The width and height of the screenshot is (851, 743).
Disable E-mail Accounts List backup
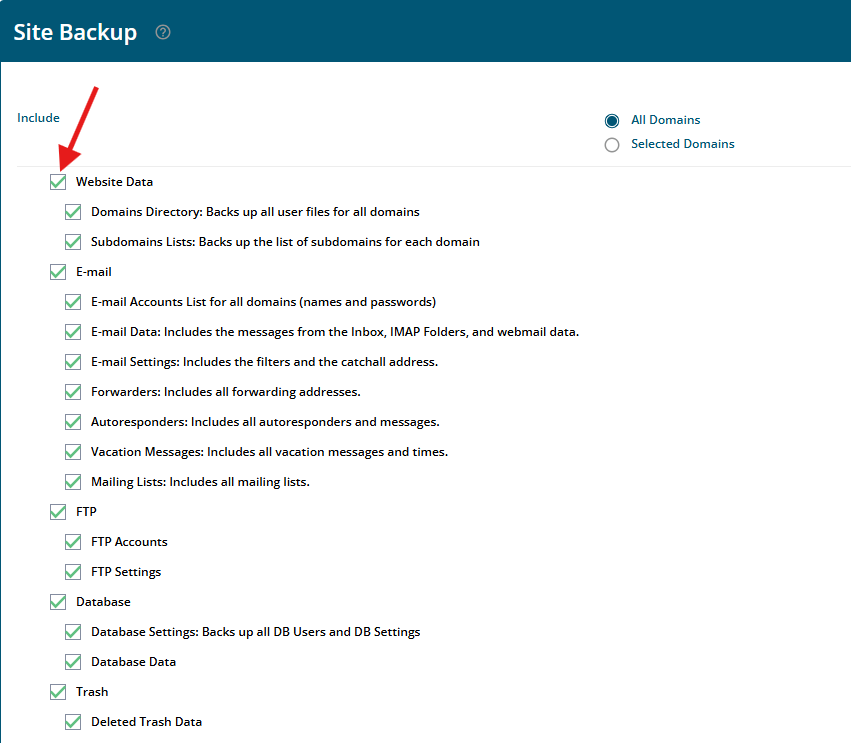point(73,302)
